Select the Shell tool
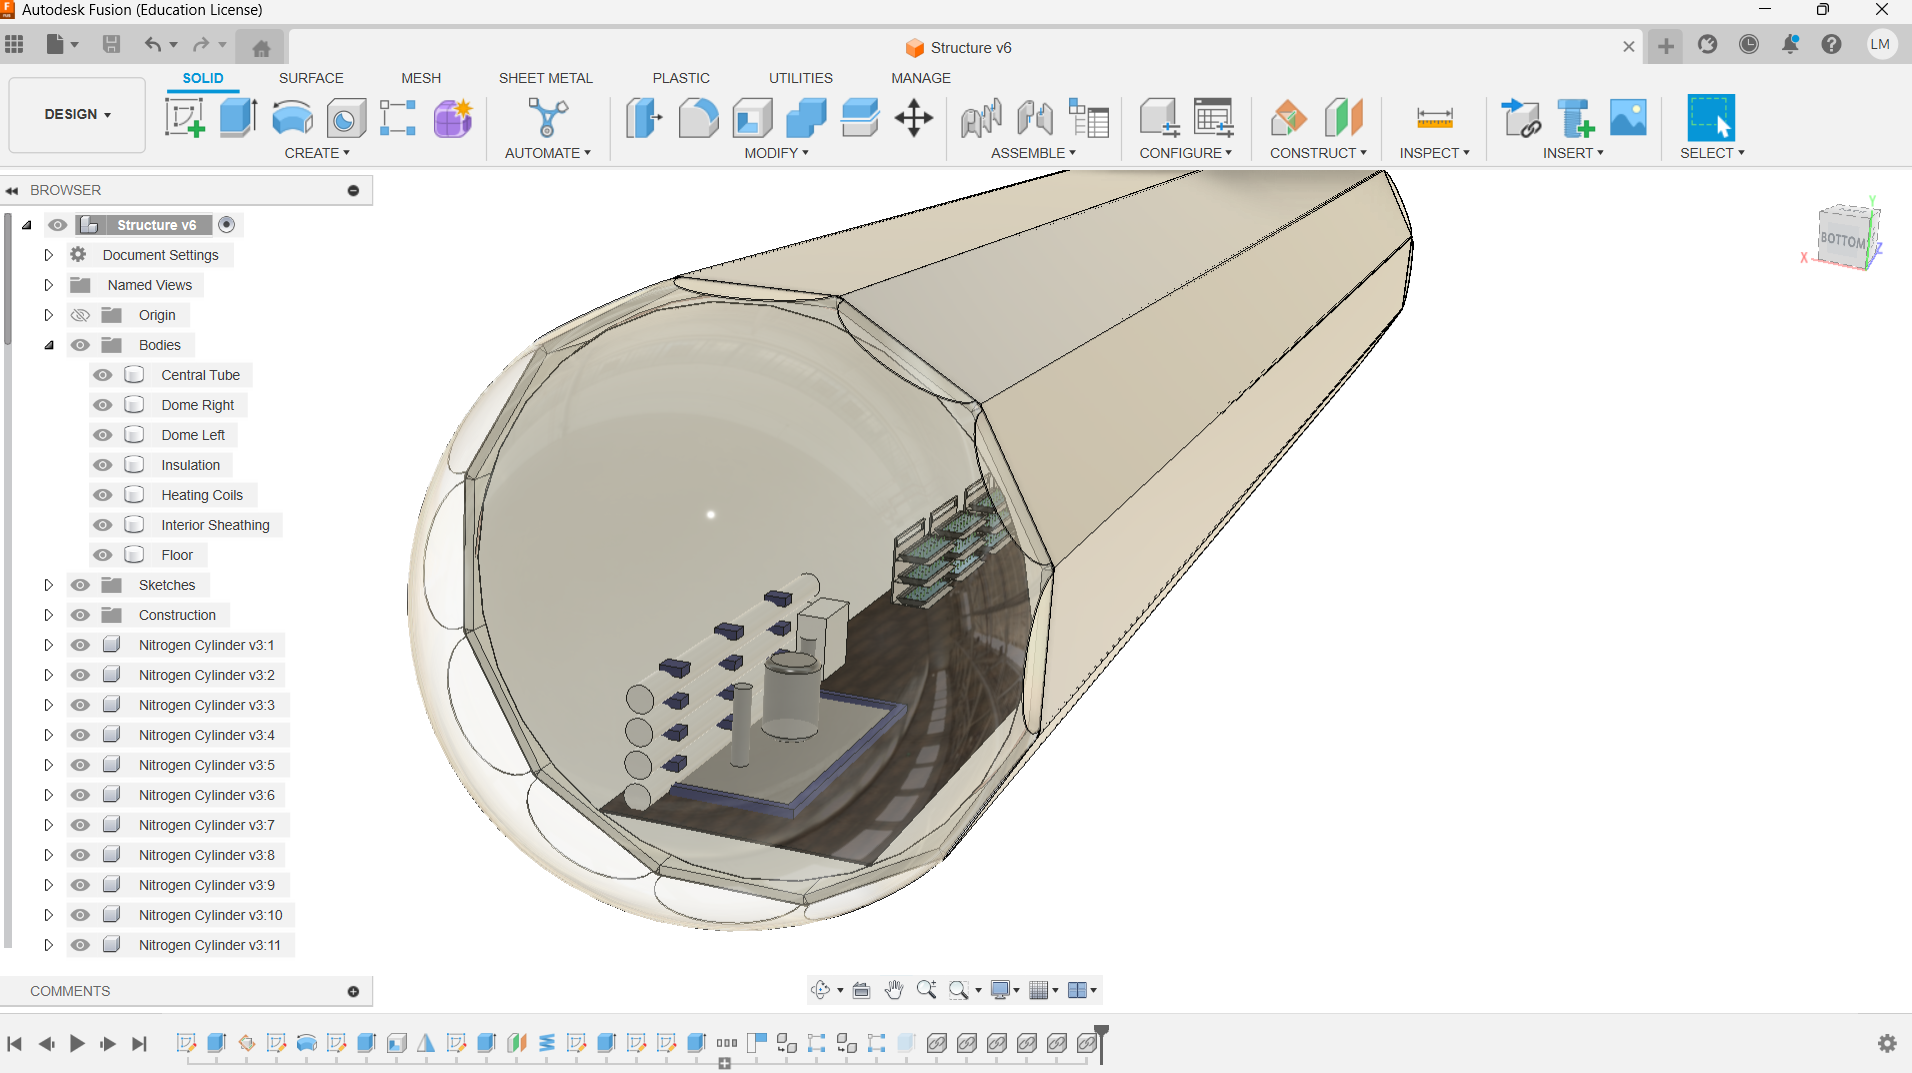 [x=752, y=118]
